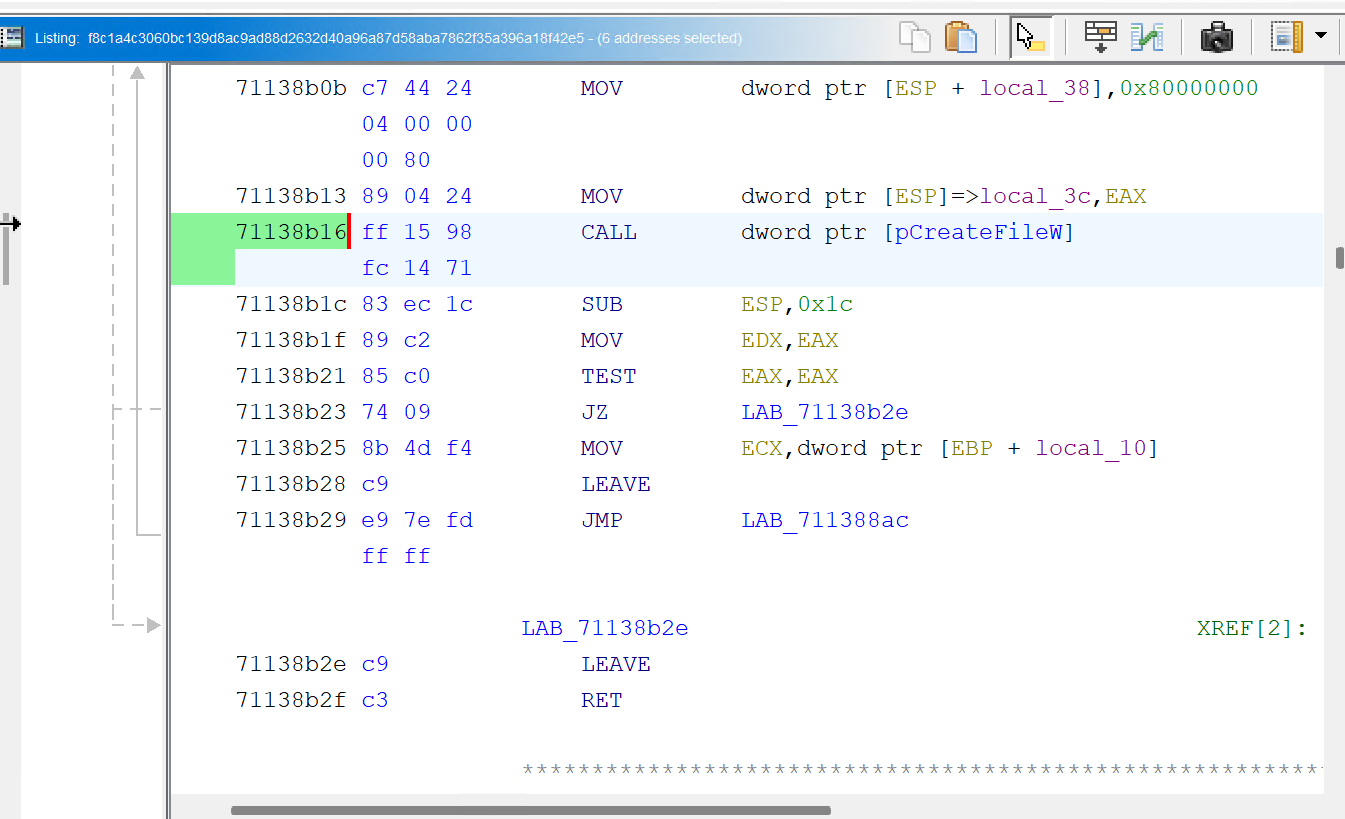Select the RET instruction at 71138b2f
1345x819 pixels.
click(x=601, y=701)
